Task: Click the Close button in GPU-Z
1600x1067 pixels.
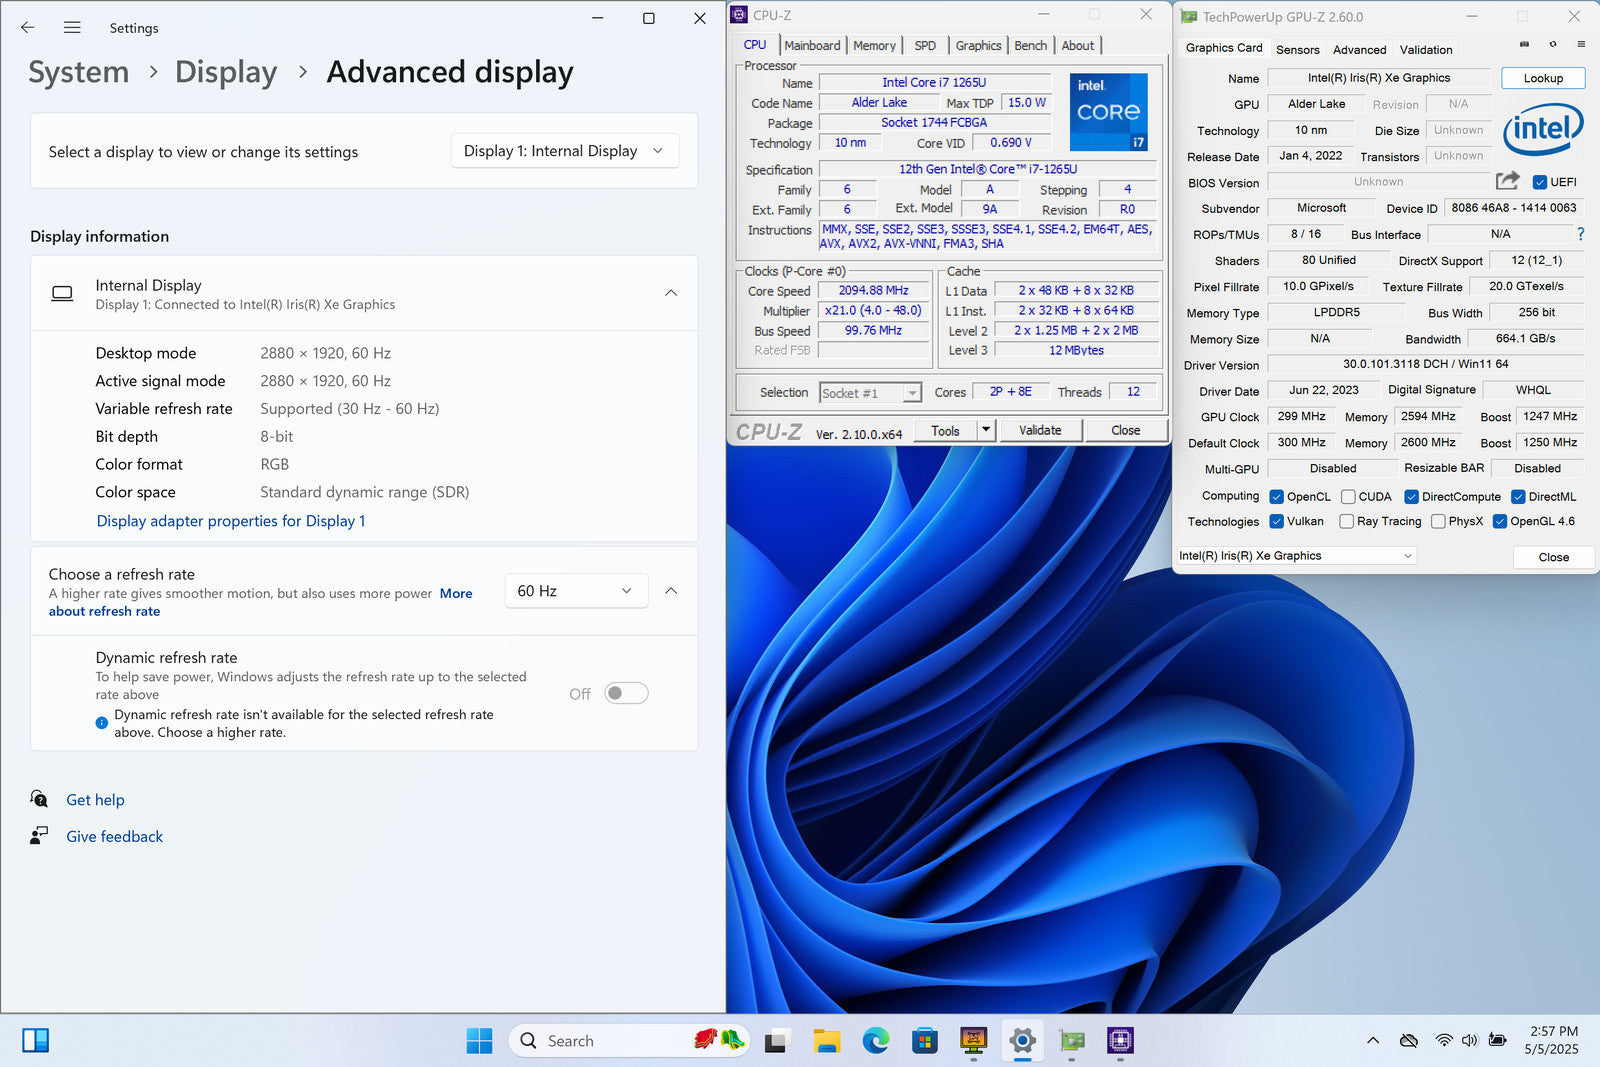Action: click(x=1553, y=557)
